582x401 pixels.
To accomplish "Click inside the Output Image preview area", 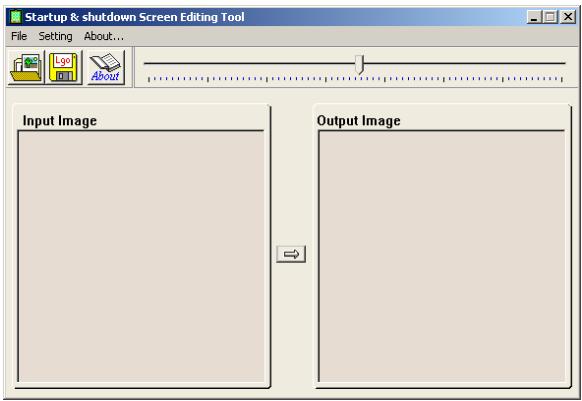I will coord(442,256).
